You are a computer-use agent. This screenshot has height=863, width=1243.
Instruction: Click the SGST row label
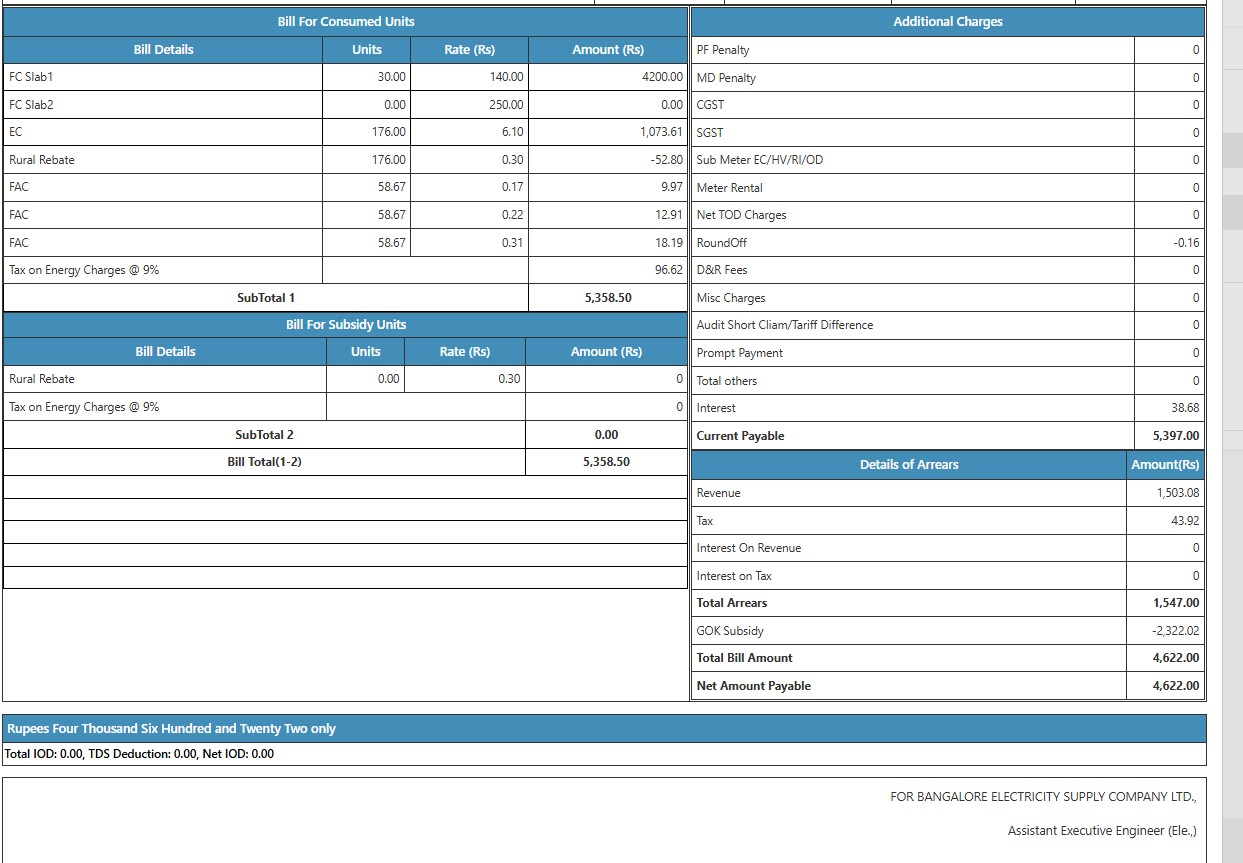coord(710,133)
